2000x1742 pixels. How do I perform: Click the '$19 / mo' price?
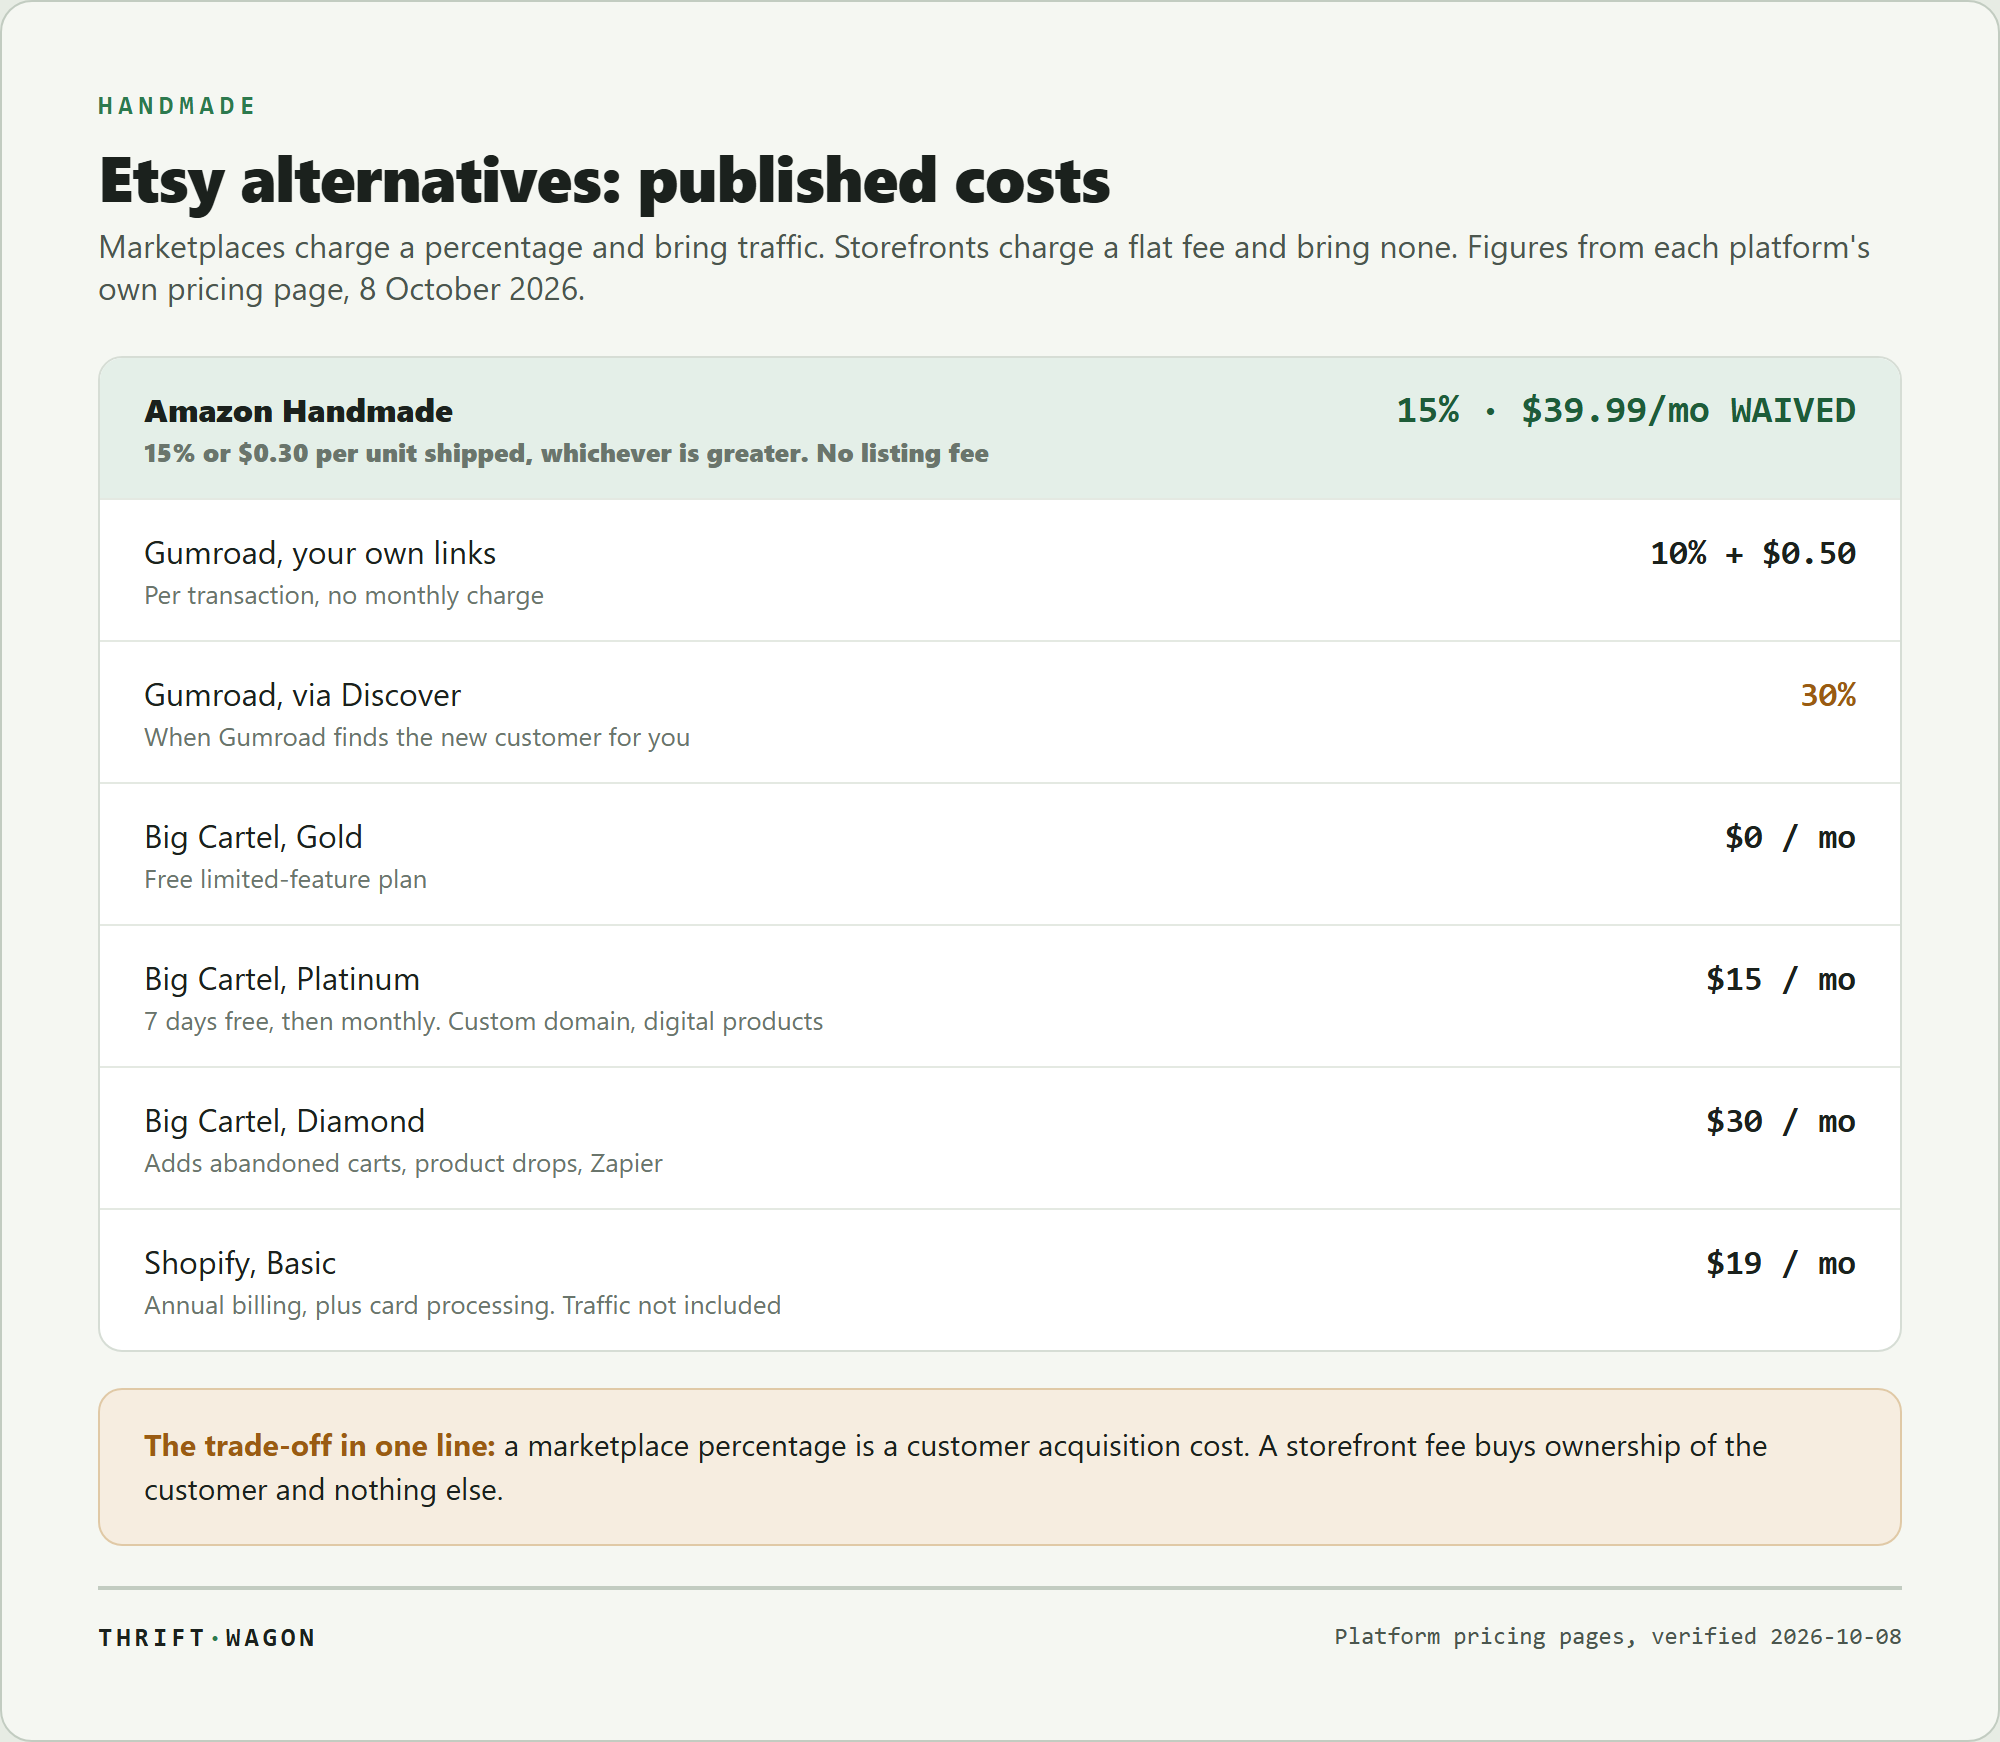click(x=1780, y=1263)
